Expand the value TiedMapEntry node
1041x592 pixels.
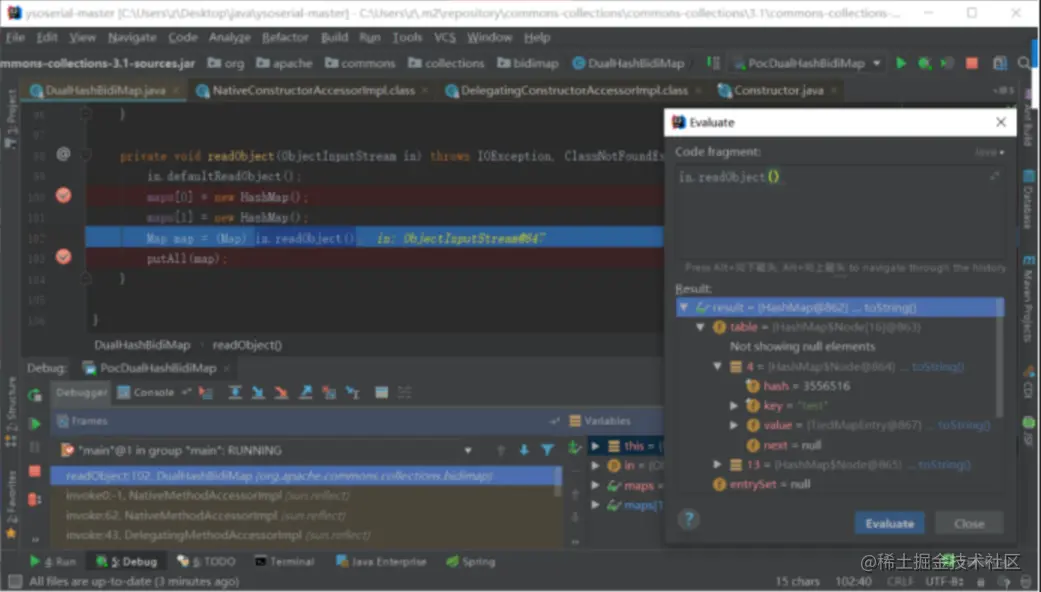pyautogui.click(x=734, y=425)
